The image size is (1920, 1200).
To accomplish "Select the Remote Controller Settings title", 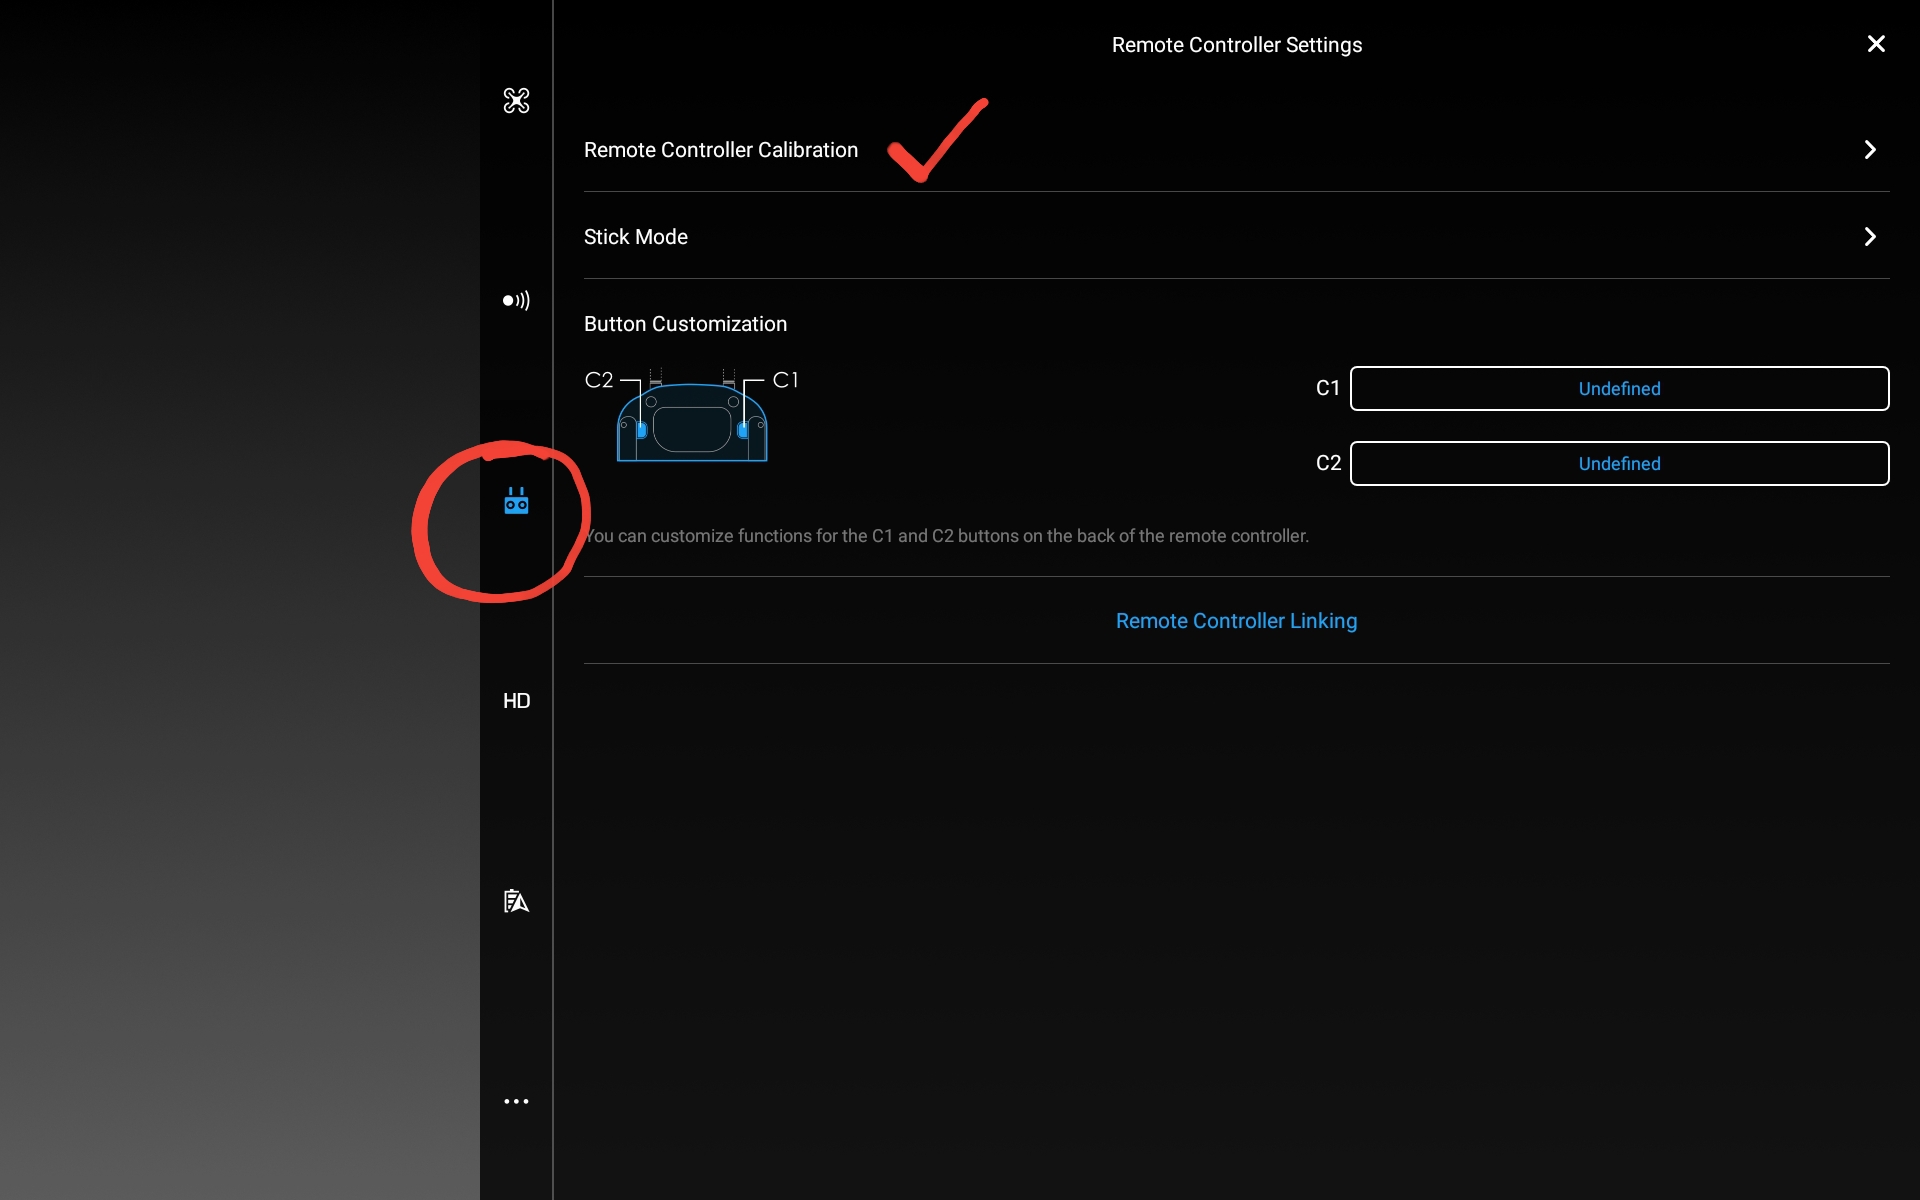I will pos(1236,45).
